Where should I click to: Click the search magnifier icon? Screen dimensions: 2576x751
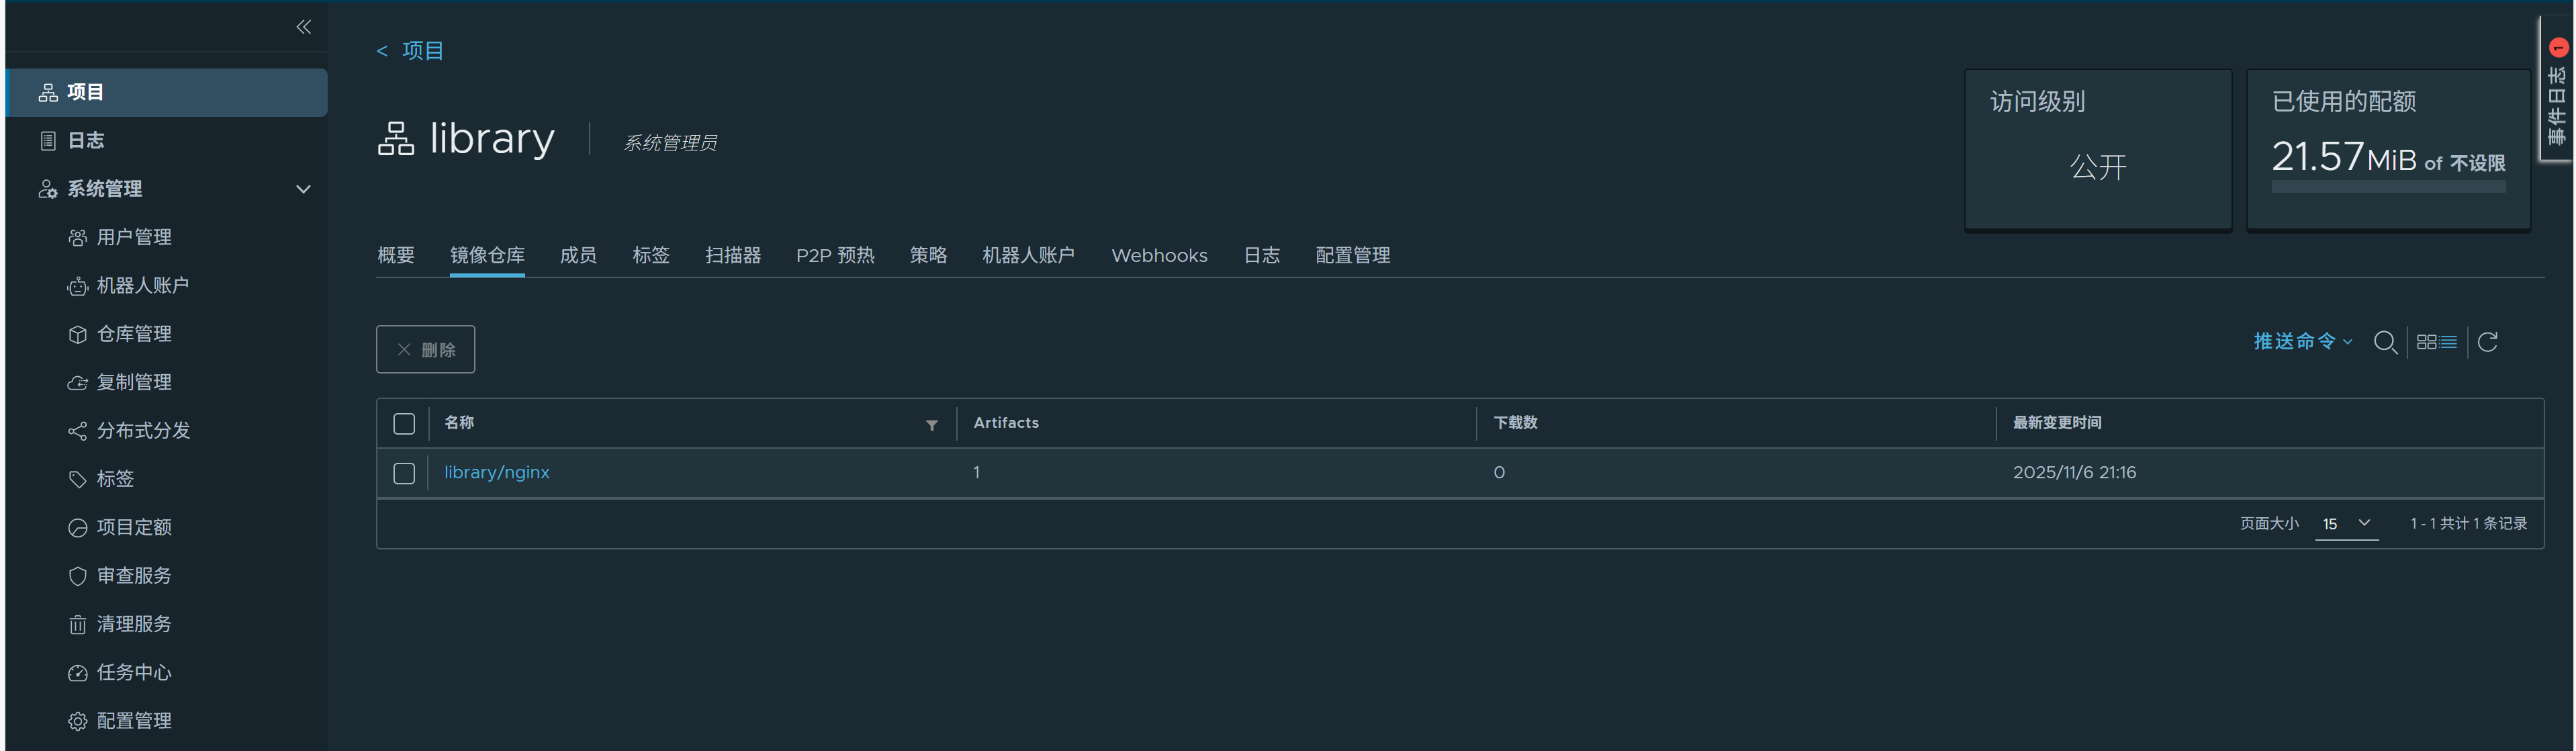pos(2384,342)
